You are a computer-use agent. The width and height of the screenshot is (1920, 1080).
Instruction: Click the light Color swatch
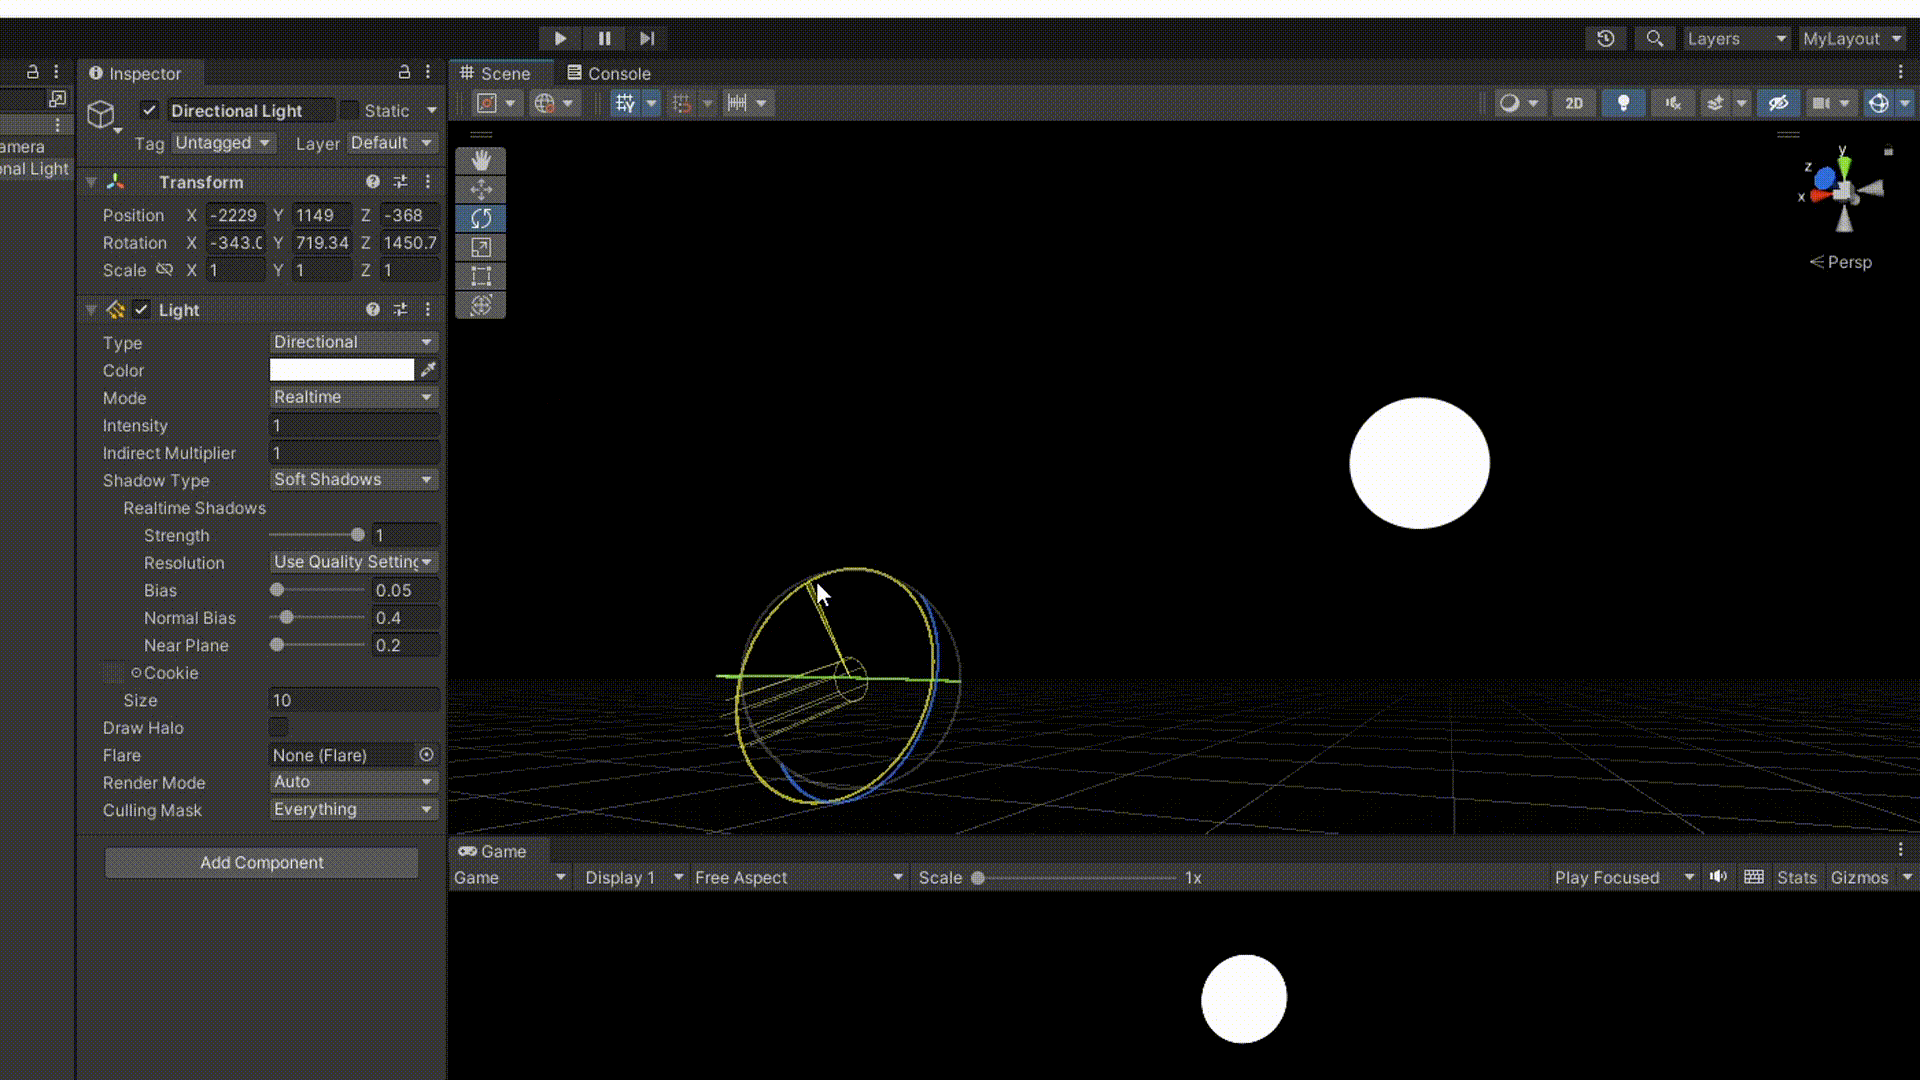pyautogui.click(x=341, y=370)
